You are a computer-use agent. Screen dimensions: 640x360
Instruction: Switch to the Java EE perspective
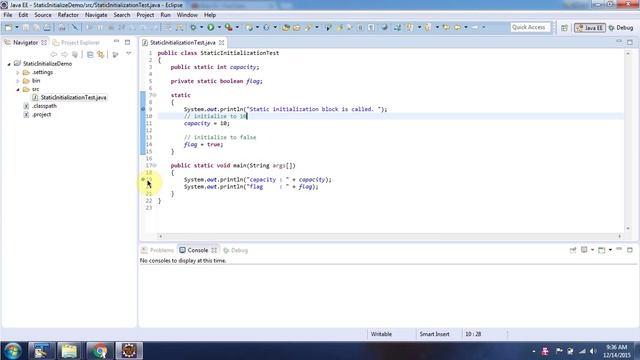pyautogui.click(x=590, y=28)
